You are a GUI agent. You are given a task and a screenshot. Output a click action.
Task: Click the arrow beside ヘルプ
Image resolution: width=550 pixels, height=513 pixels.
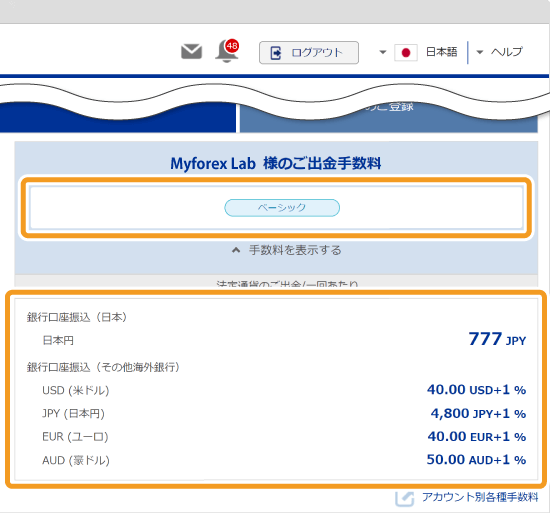(479, 53)
